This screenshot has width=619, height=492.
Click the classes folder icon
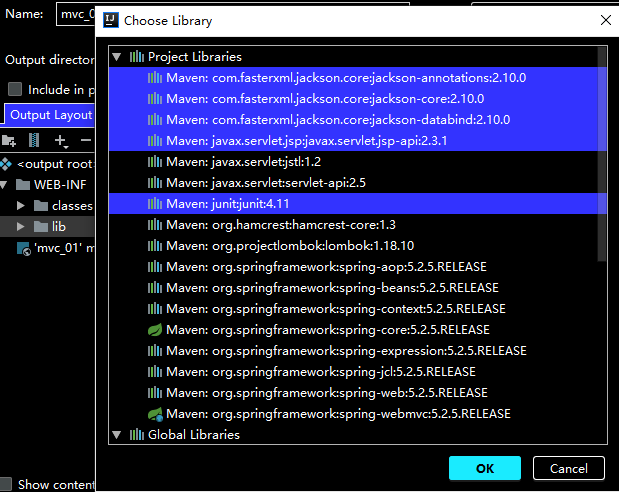(41, 206)
